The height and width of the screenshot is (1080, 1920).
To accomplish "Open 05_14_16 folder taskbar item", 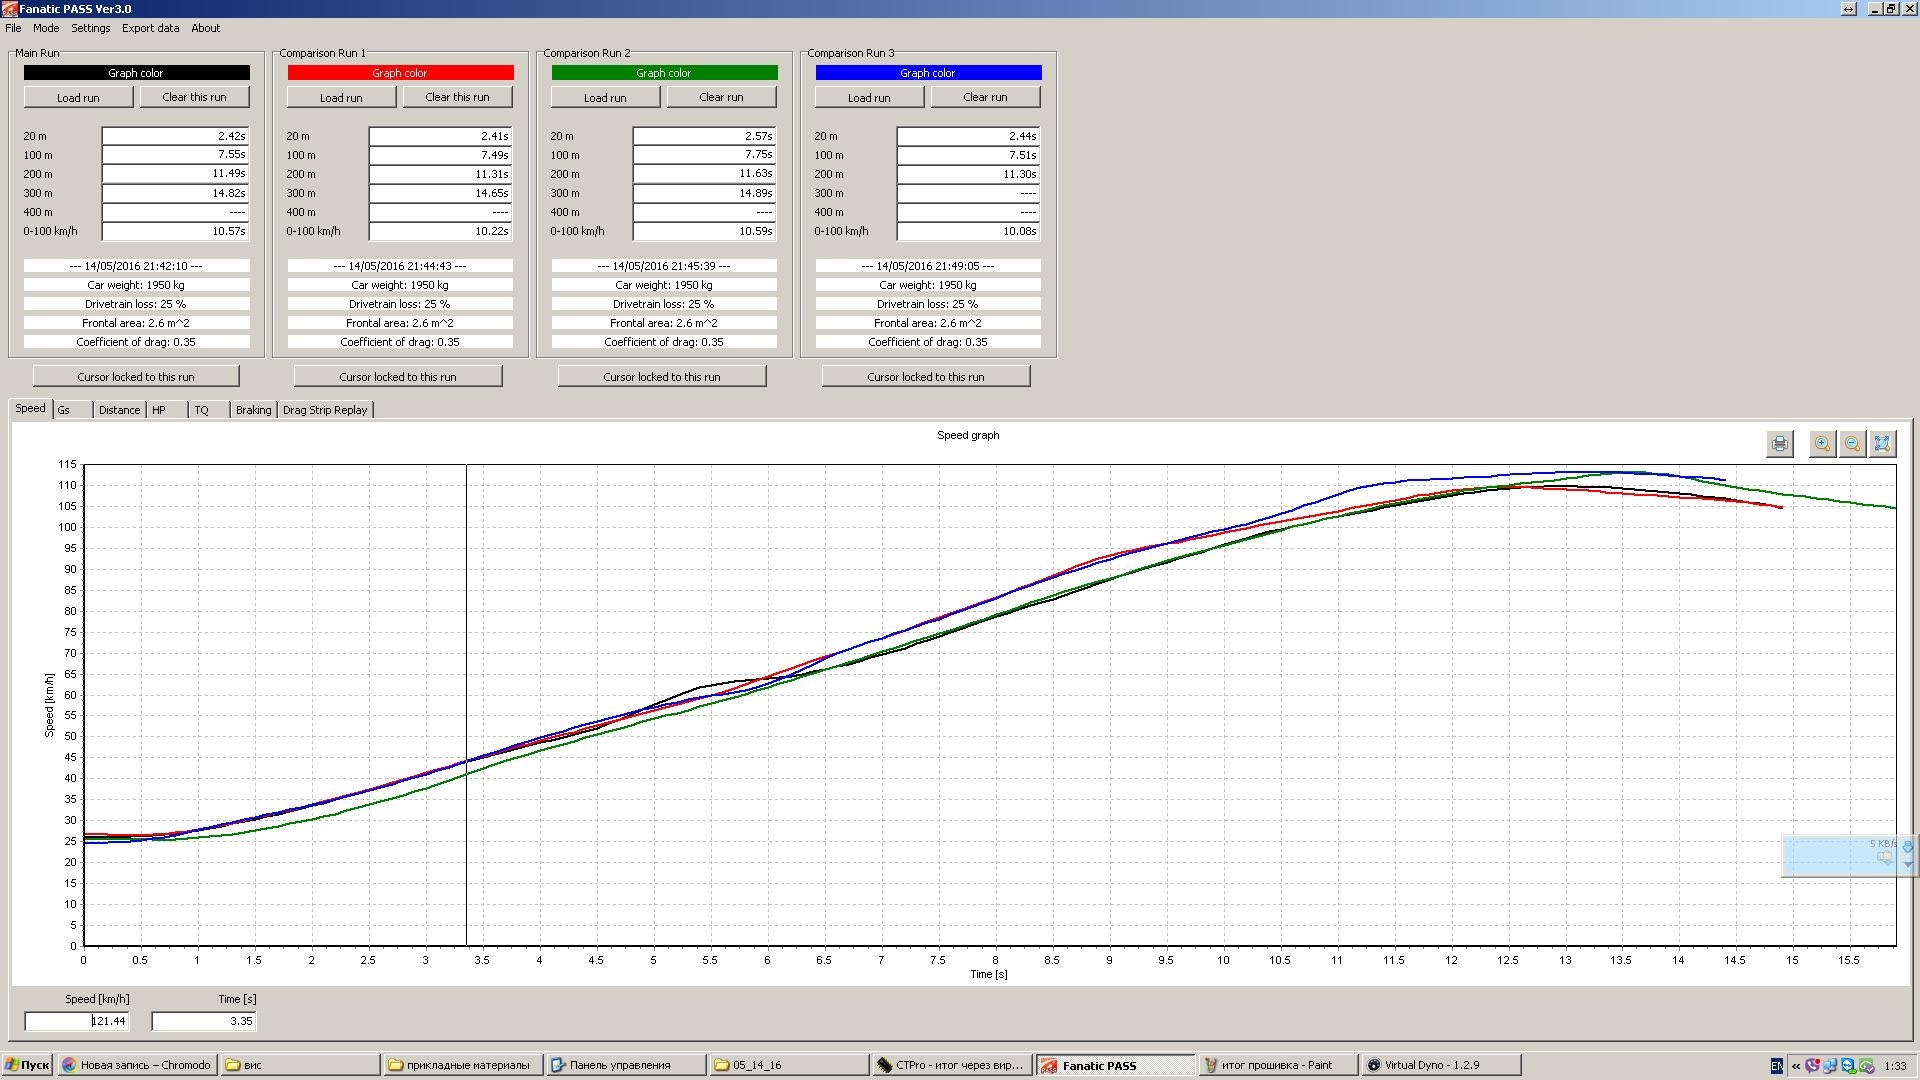I will pos(789,1065).
